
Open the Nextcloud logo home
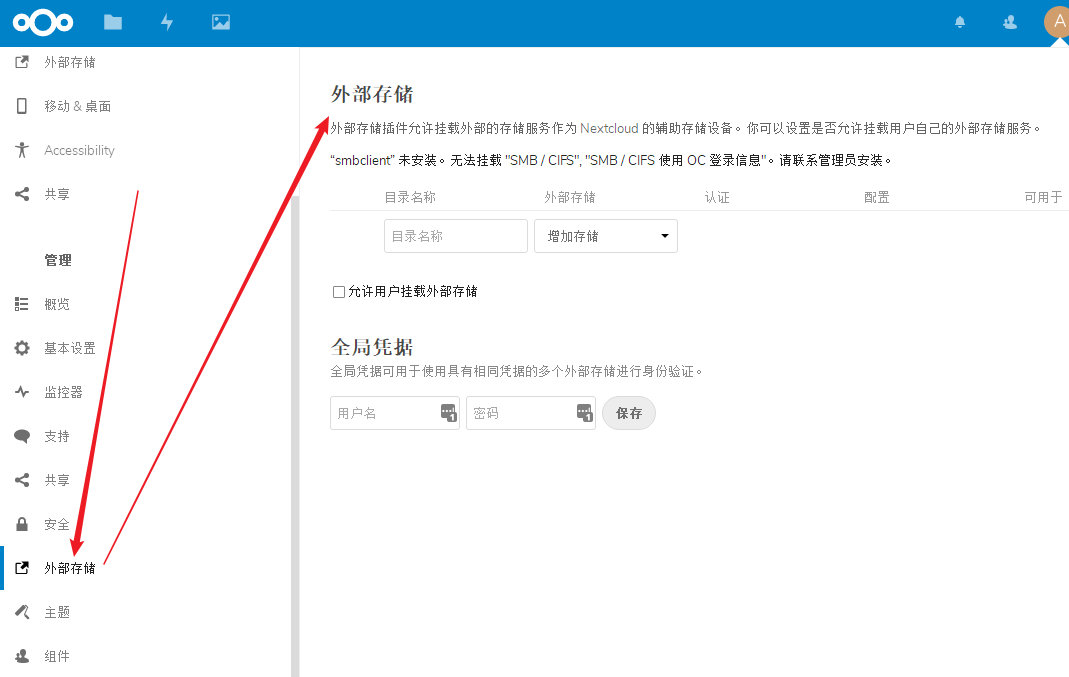pos(43,23)
